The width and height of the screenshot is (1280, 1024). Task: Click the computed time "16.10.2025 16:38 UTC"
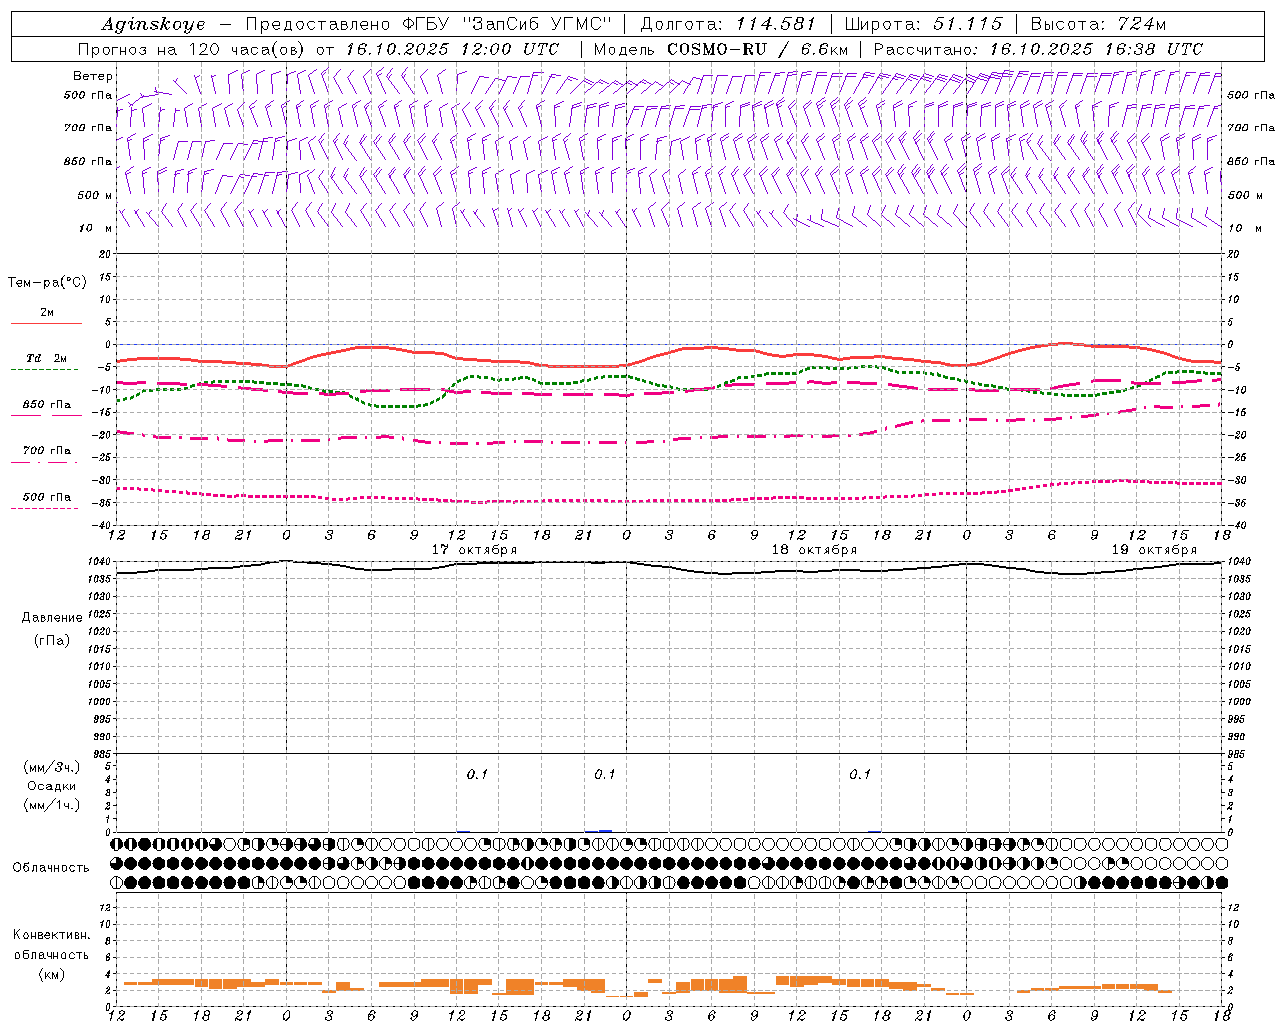point(1096,49)
